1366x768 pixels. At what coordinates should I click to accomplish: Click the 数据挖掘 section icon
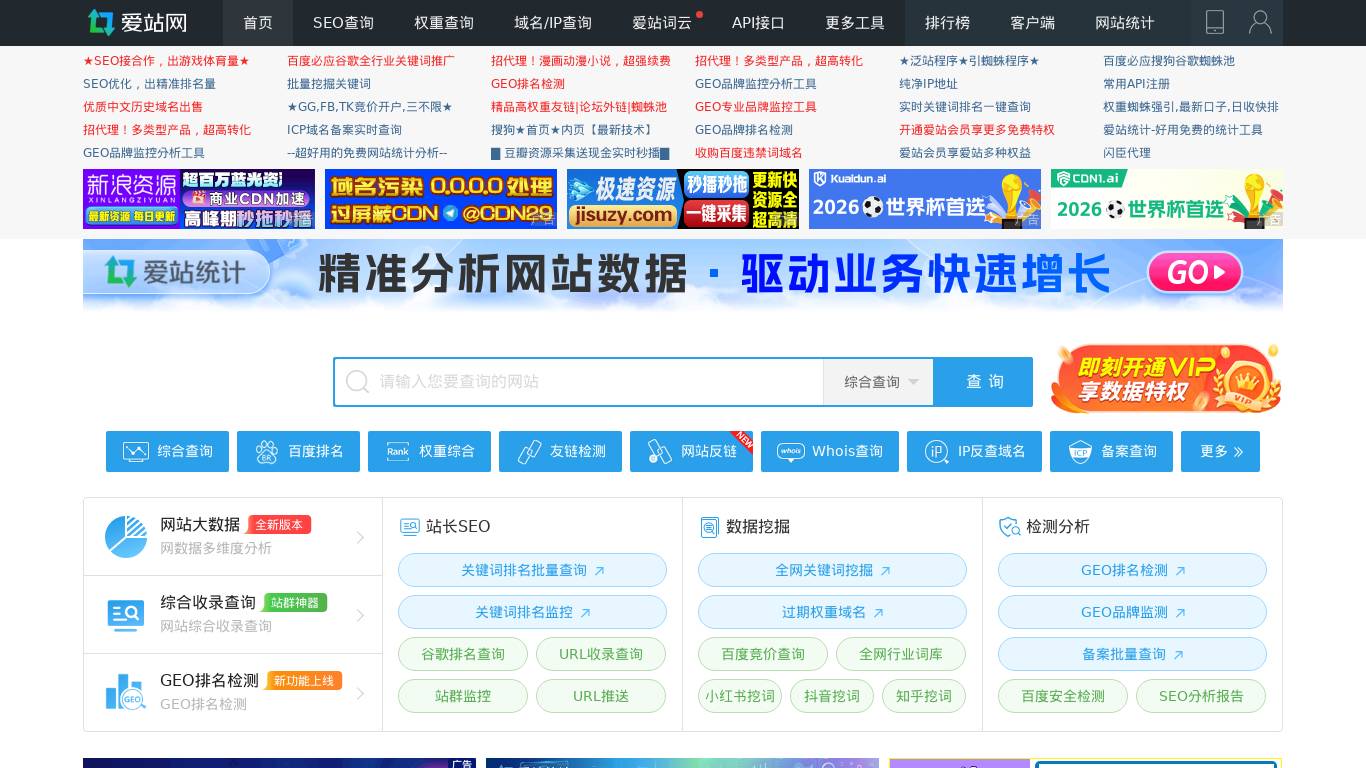point(709,527)
